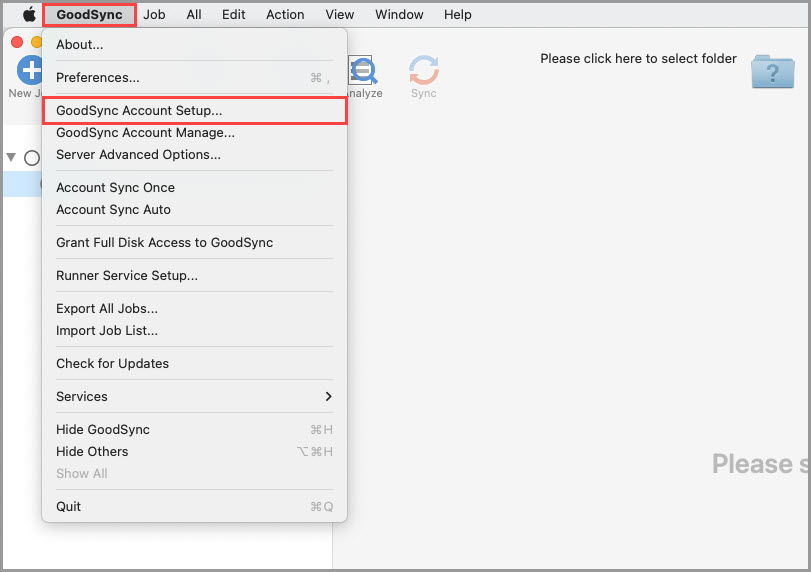The height and width of the screenshot is (572, 811).
Task: Close the GoodSync window with red button
Action: [17, 42]
